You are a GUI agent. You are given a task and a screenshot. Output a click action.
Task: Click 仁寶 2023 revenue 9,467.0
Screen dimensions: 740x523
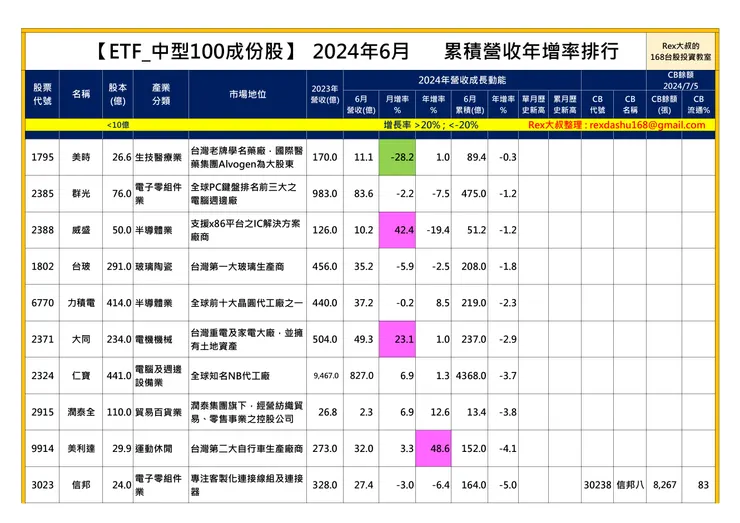coord(326,376)
